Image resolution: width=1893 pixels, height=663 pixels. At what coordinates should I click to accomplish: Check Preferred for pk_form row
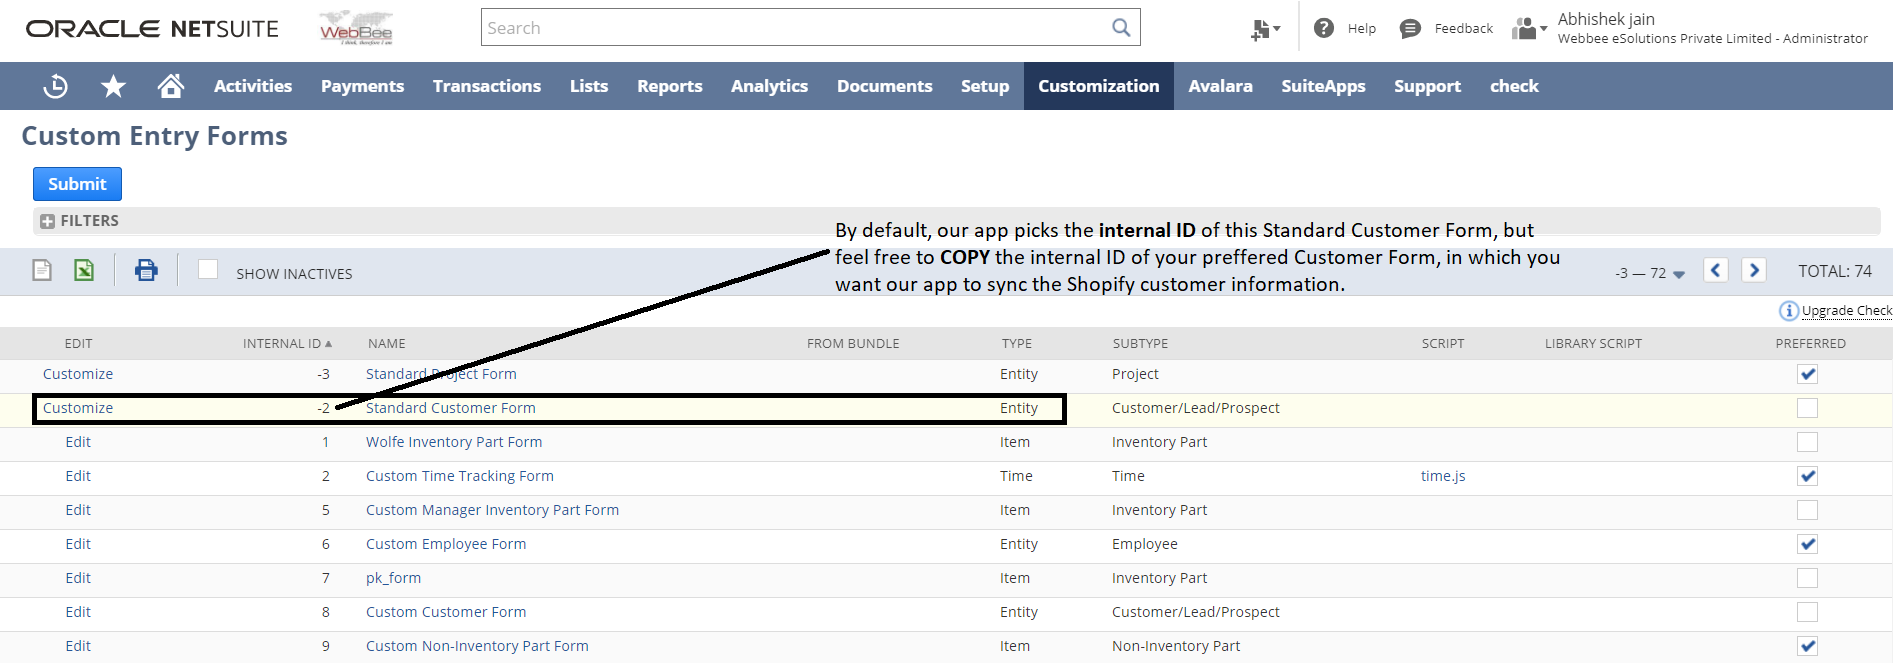[1807, 578]
